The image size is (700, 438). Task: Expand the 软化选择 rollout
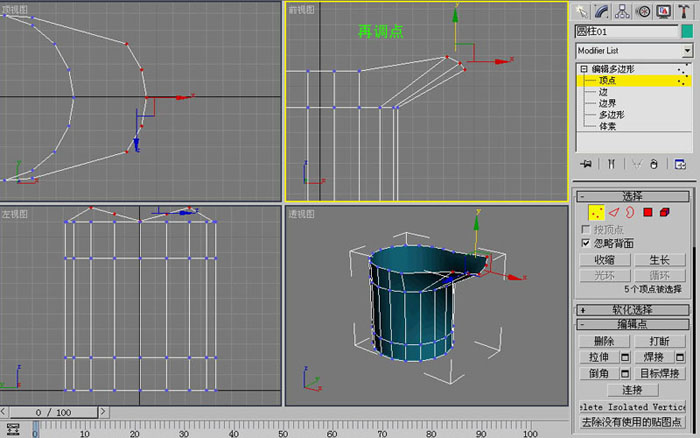coord(633,309)
